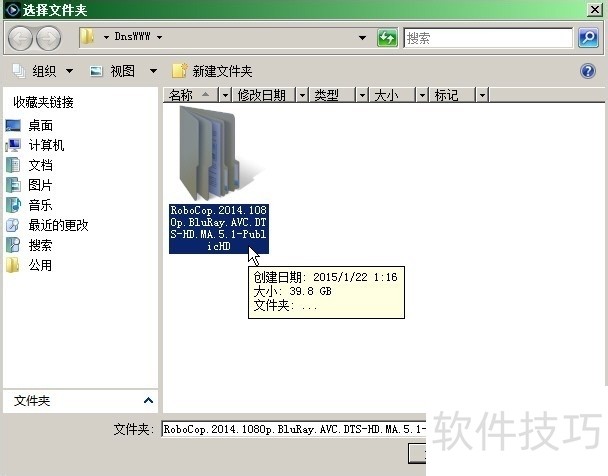
Task: Click in the 搜索 search field
Action: (488, 38)
